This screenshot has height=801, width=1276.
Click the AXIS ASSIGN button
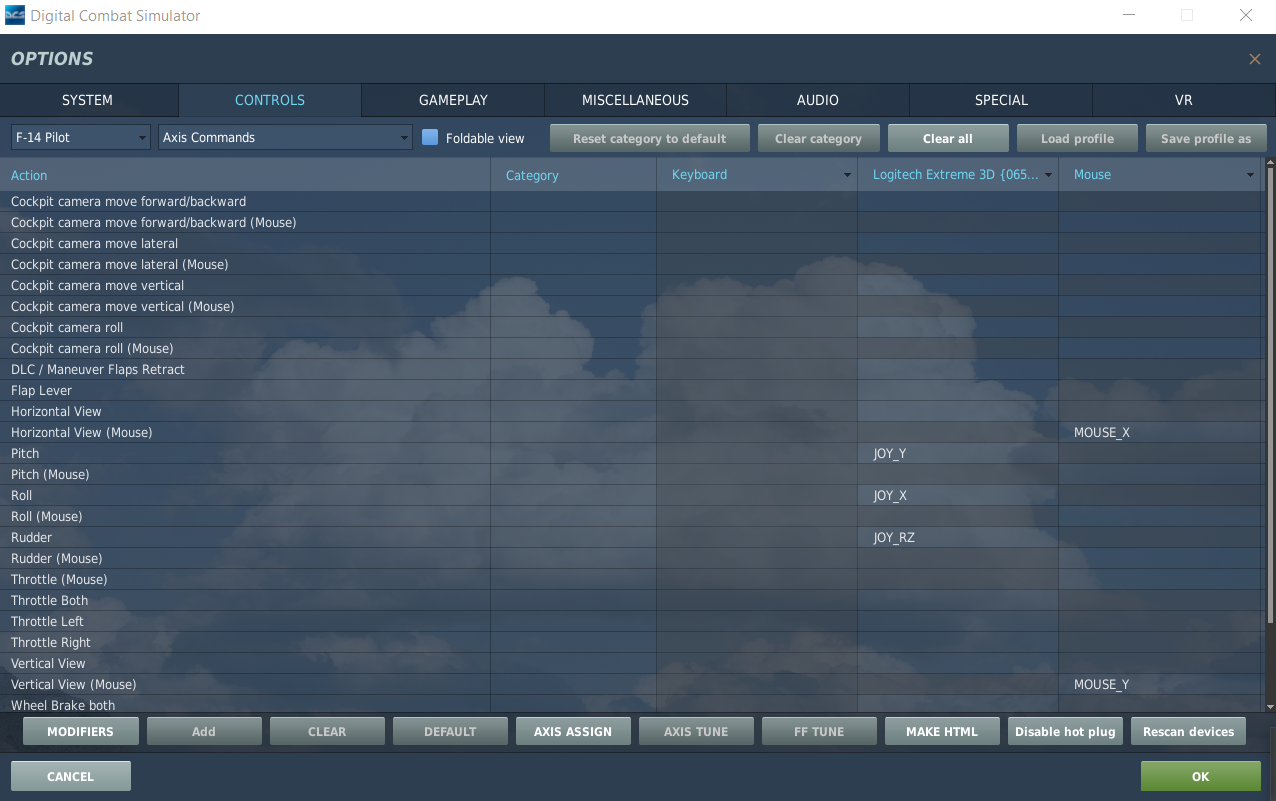coord(573,731)
